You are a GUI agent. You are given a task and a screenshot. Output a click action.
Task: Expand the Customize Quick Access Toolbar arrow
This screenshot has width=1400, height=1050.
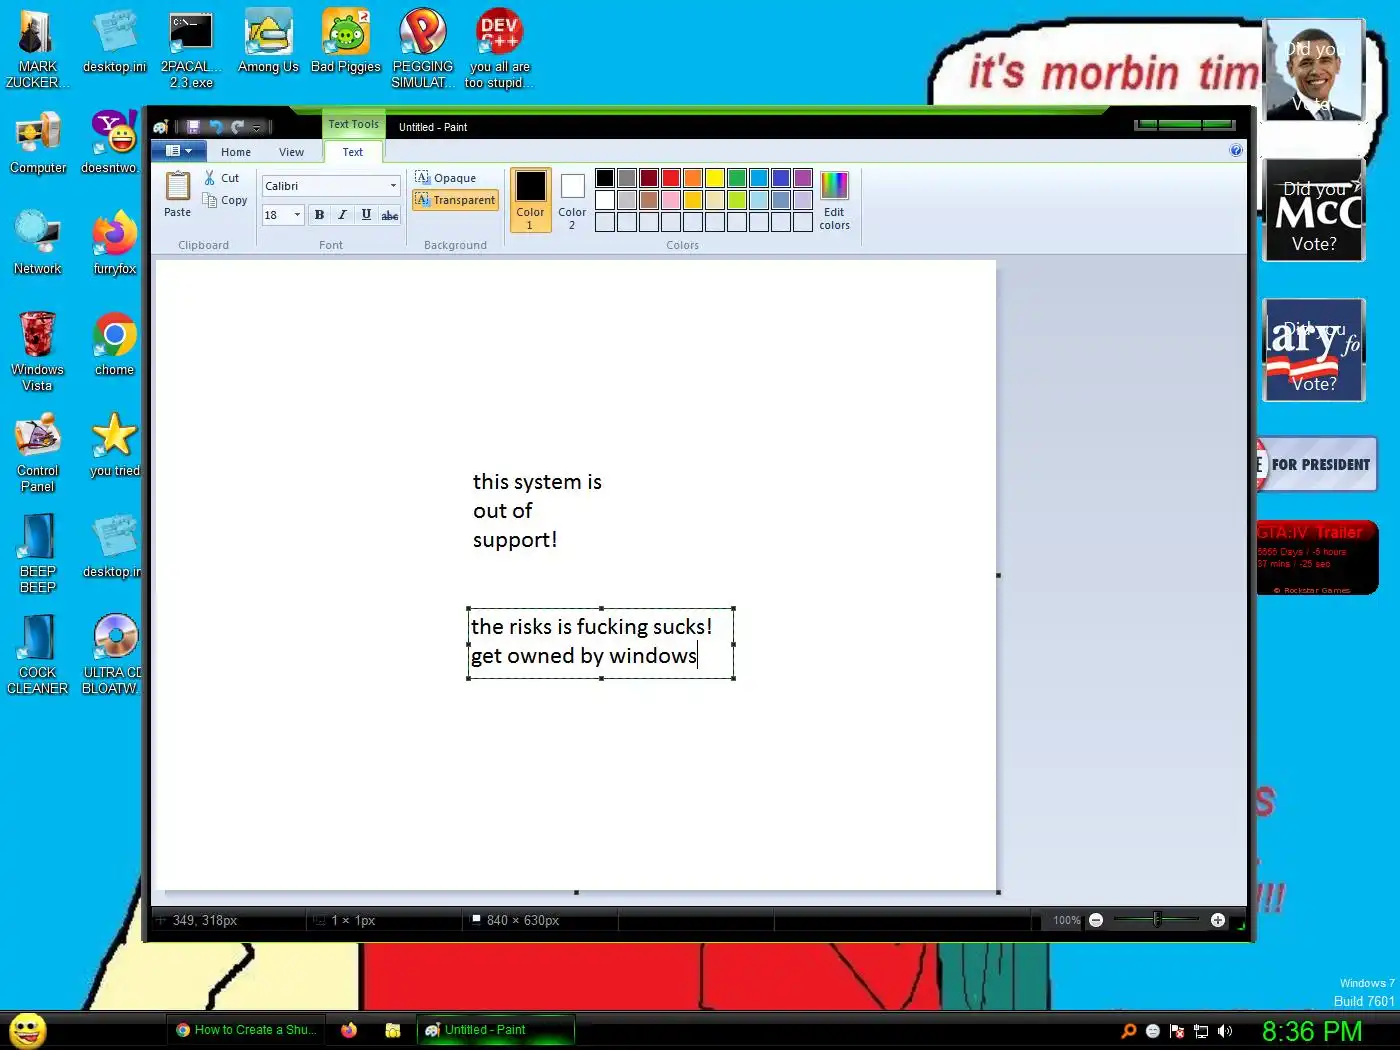click(x=257, y=127)
